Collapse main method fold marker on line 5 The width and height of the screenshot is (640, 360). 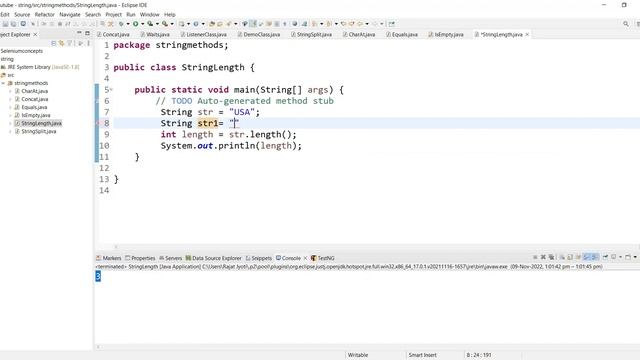point(111,89)
